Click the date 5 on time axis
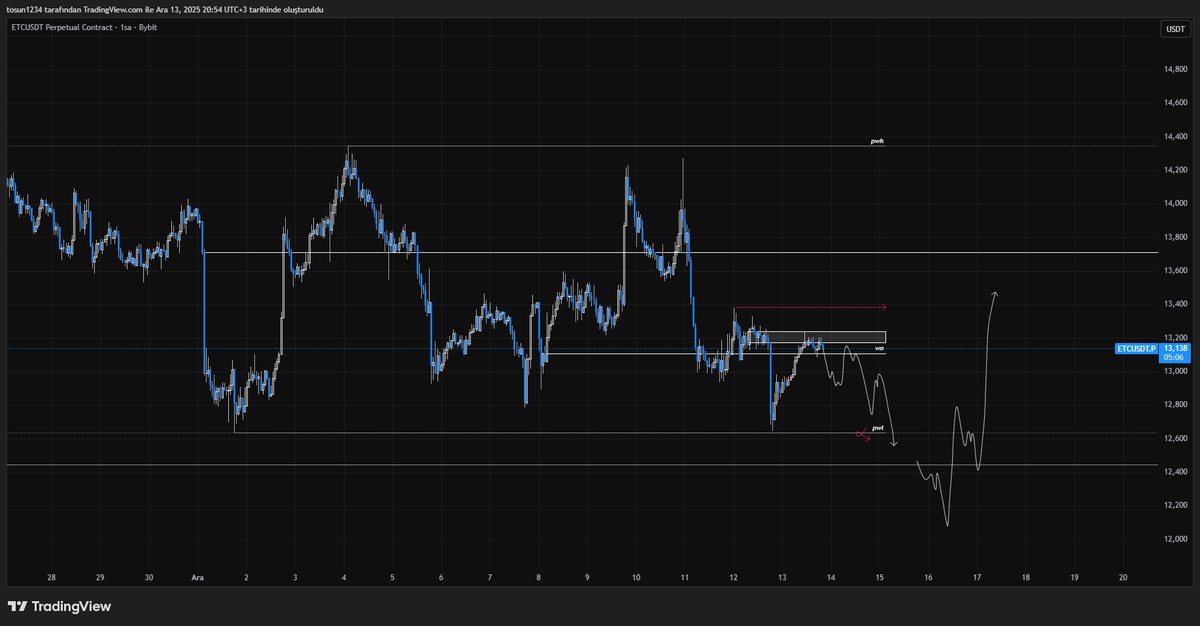The image size is (1200, 626). coord(393,577)
